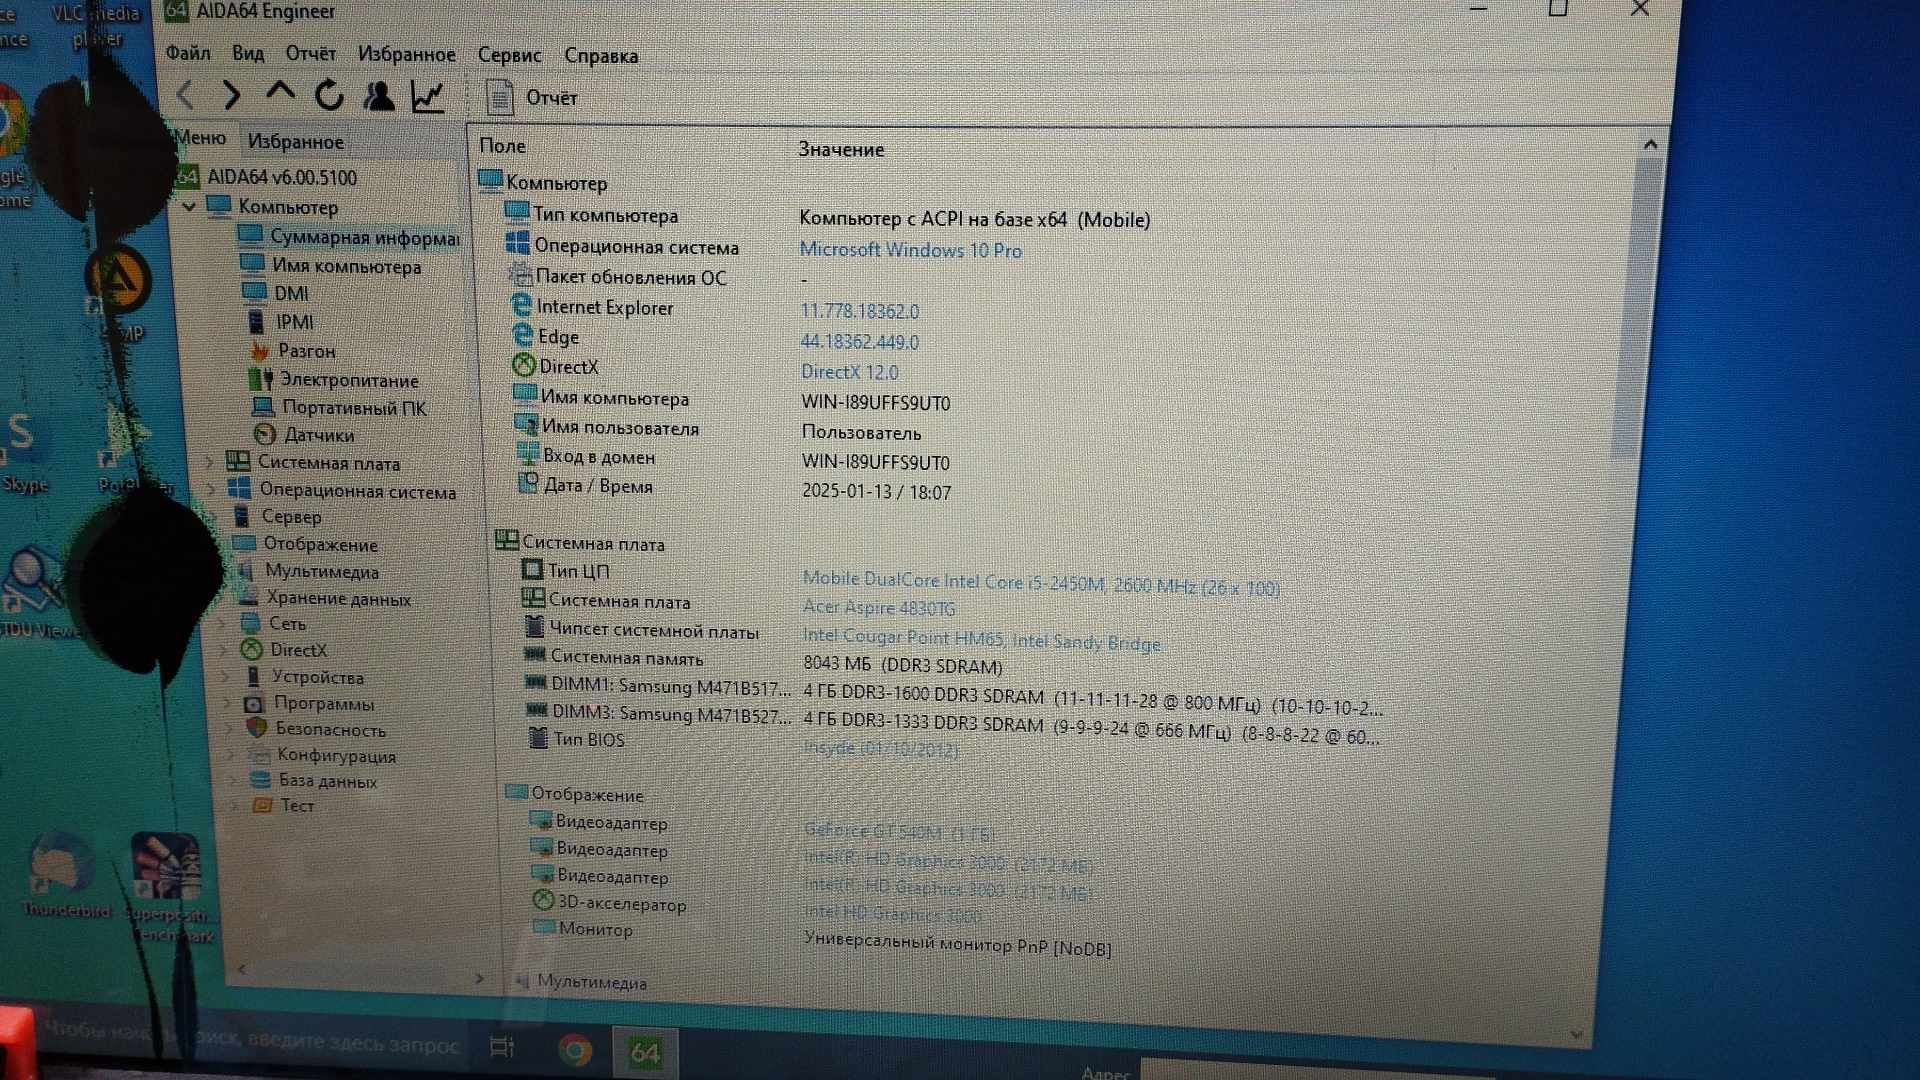Expand the Операционная система tree node
The height and width of the screenshot is (1080, 1920).
pos(212,489)
